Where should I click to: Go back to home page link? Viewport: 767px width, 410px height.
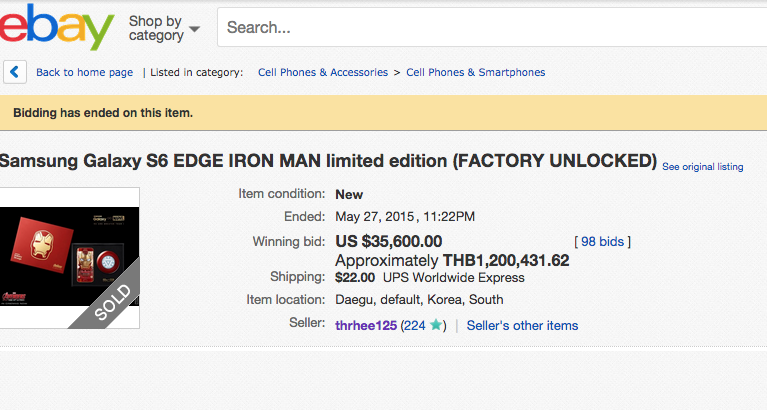pyautogui.click(x=84, y=72)
